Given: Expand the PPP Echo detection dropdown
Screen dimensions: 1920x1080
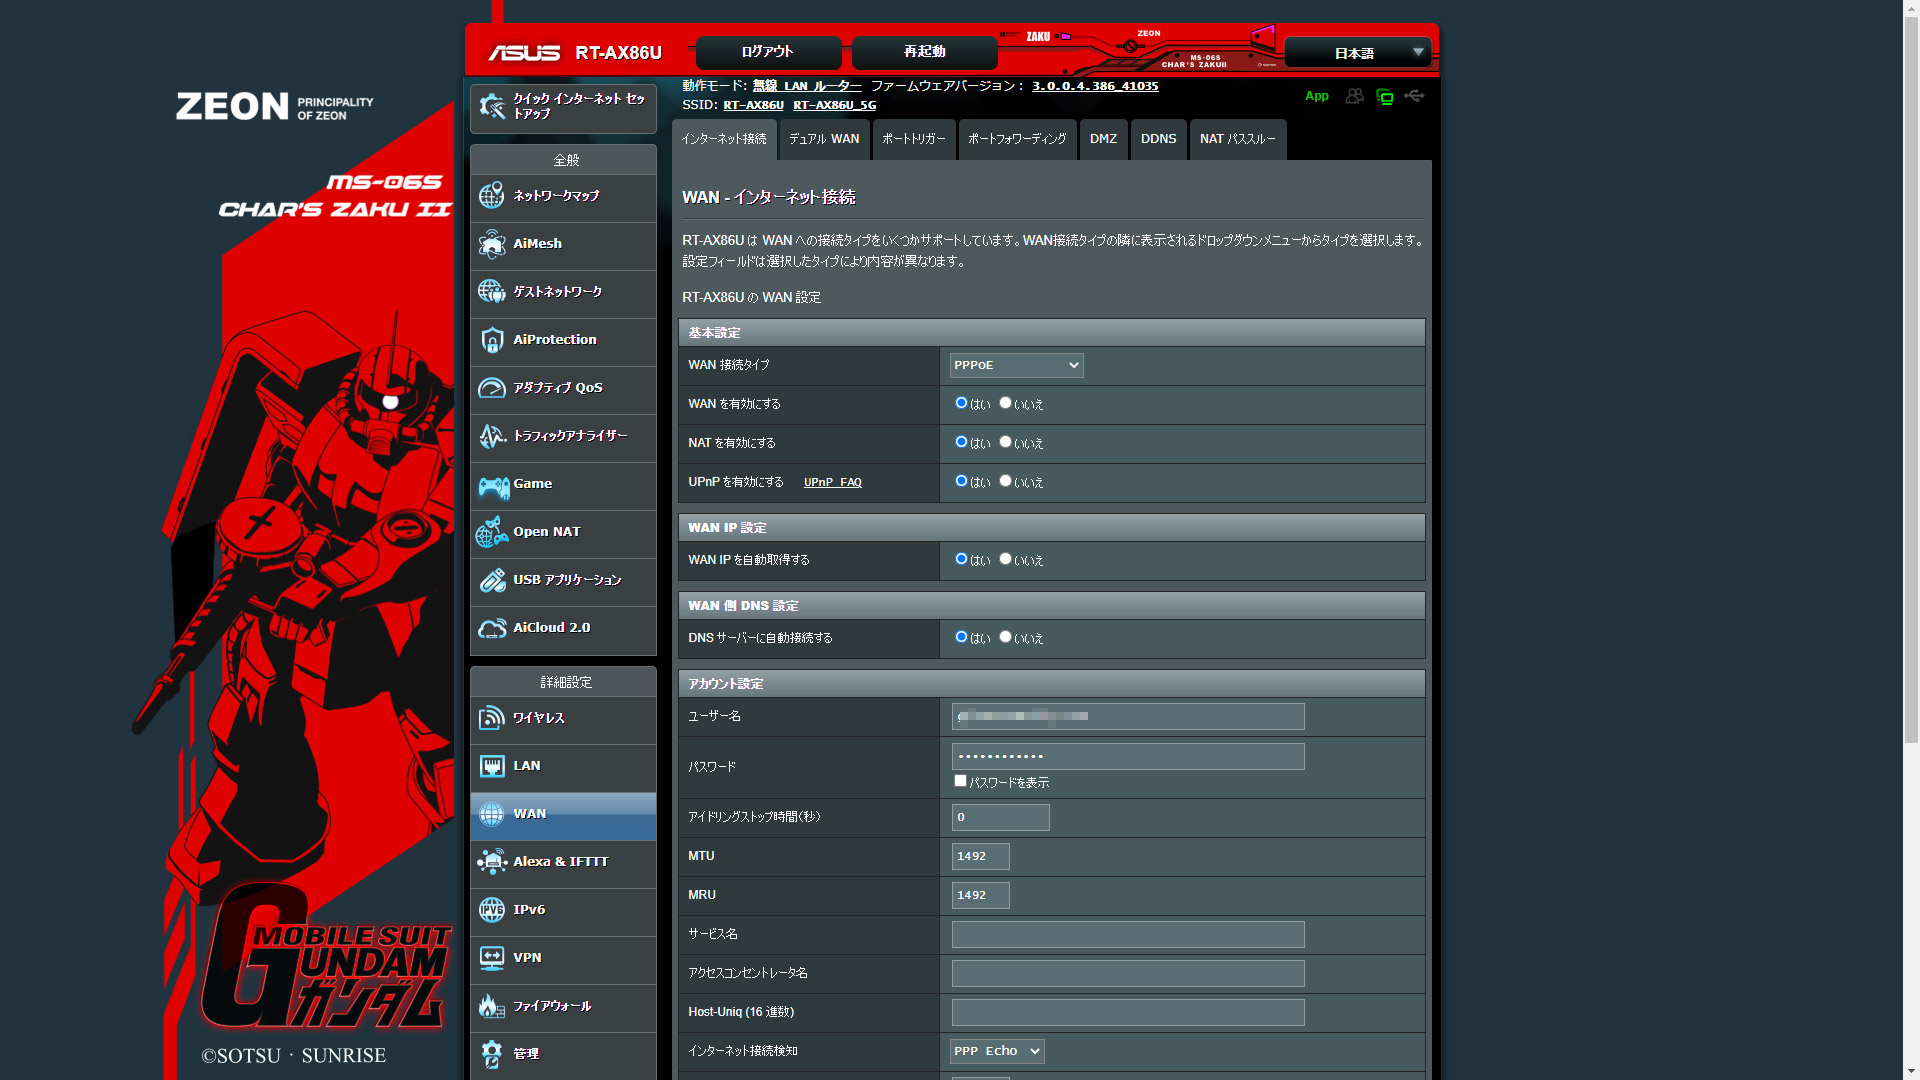Looking at the screenshot, I should coord(997,1051).
